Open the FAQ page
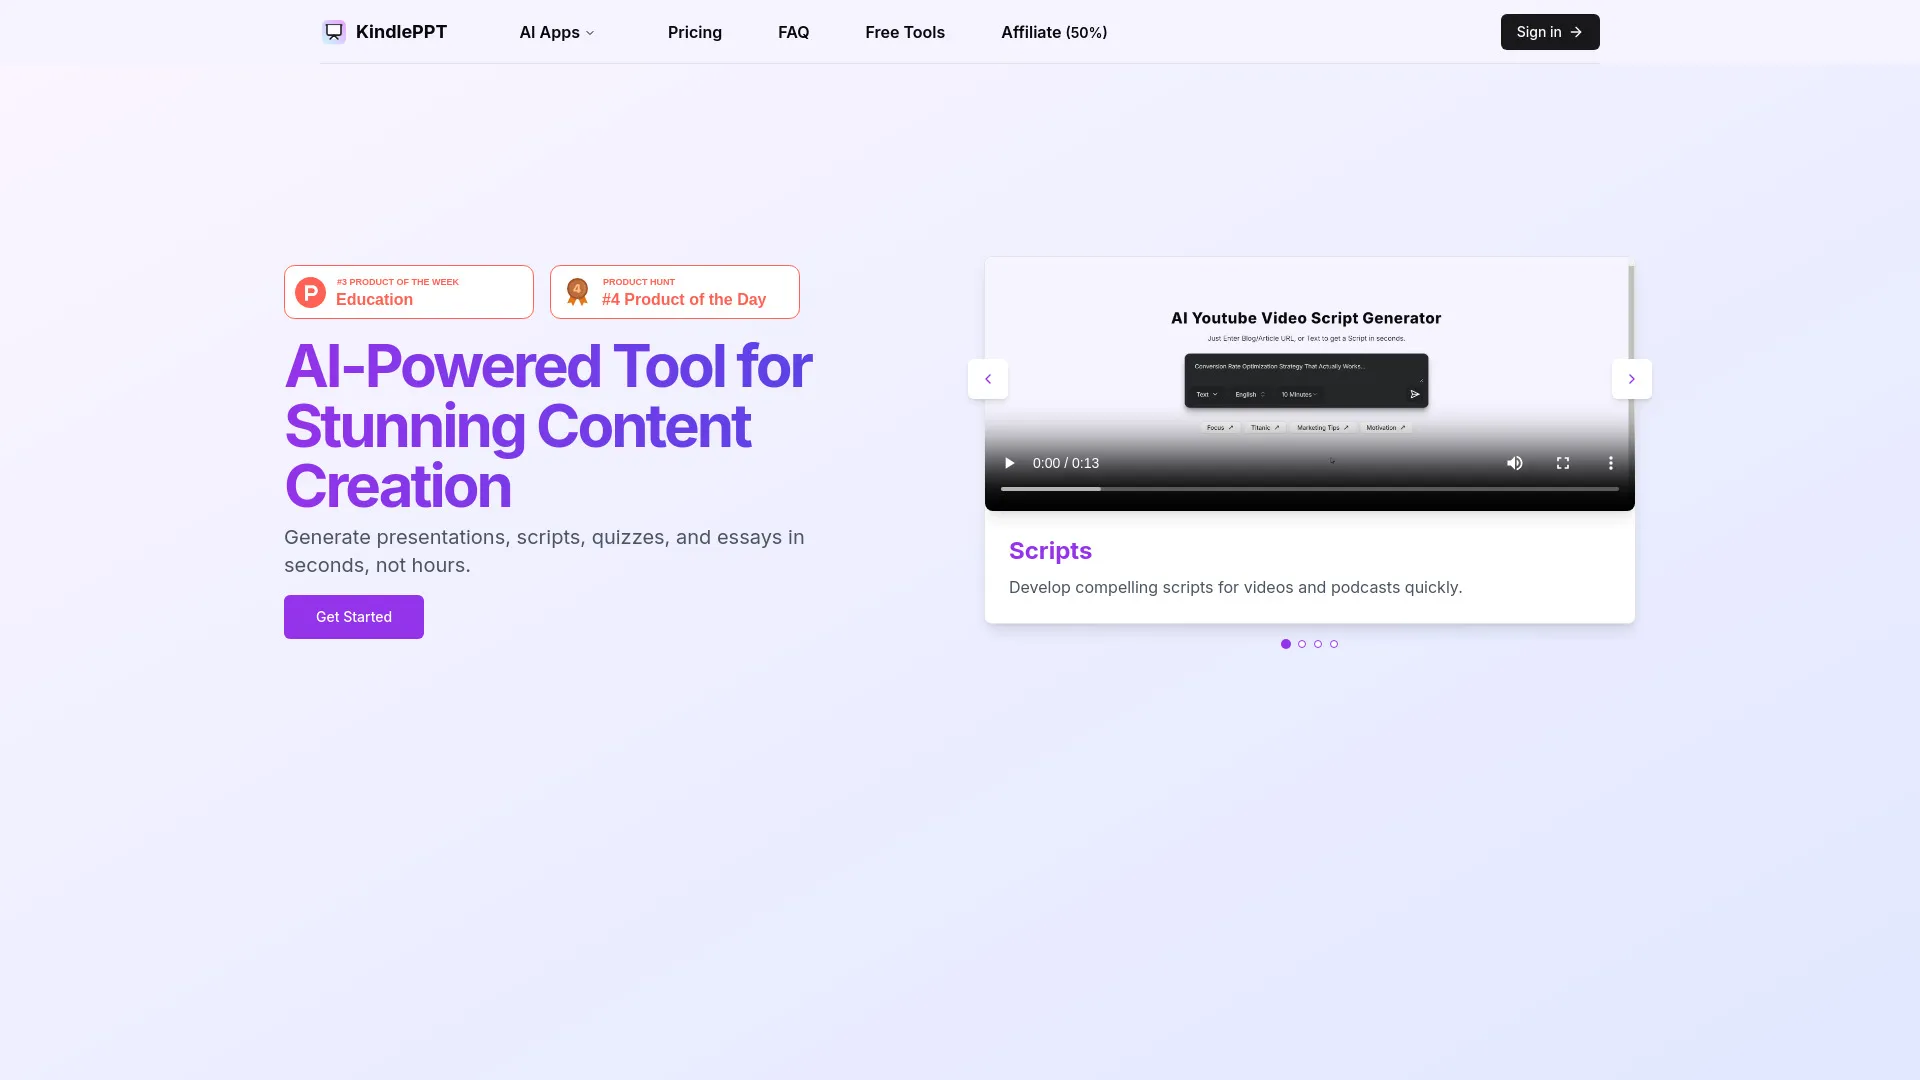Viewport: 1920px width, 1080px height. pyautogui.click(x=793, y=32)
